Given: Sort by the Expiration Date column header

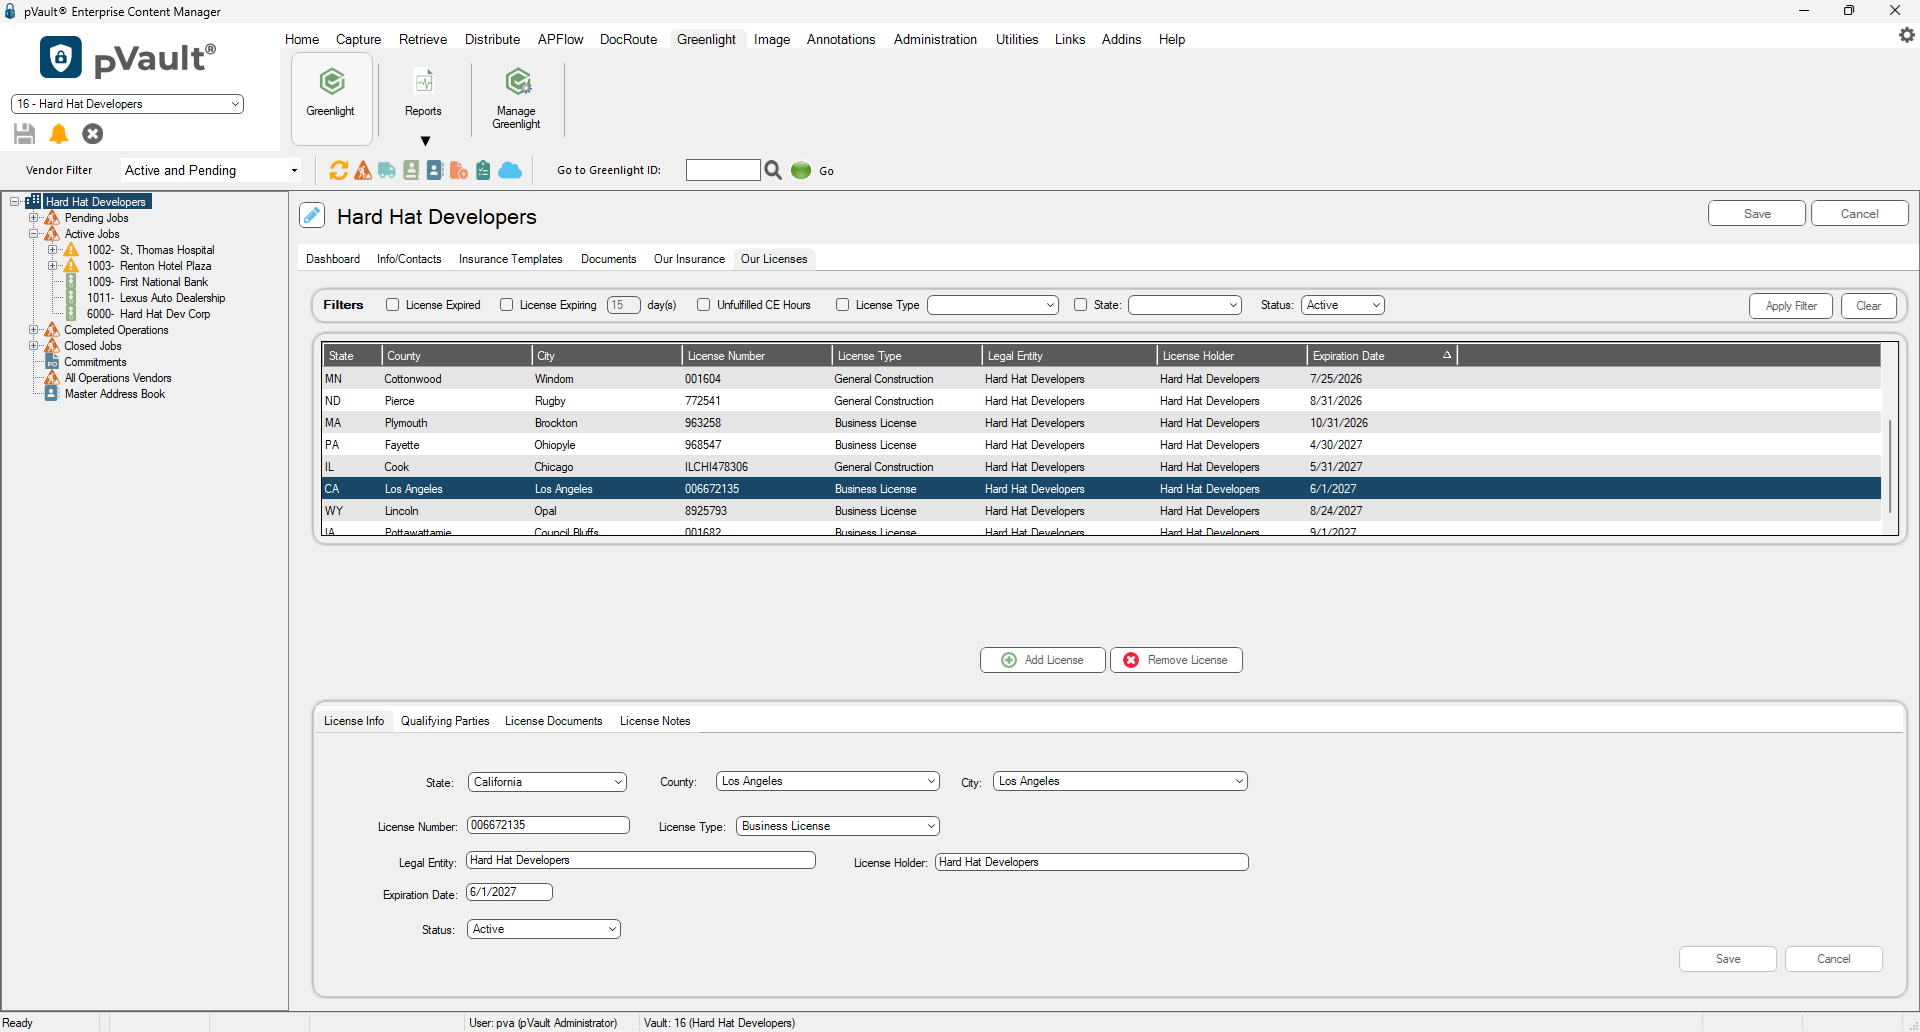Looking at the screenshot, I should pyautogui.click(x=1381, y=356).
